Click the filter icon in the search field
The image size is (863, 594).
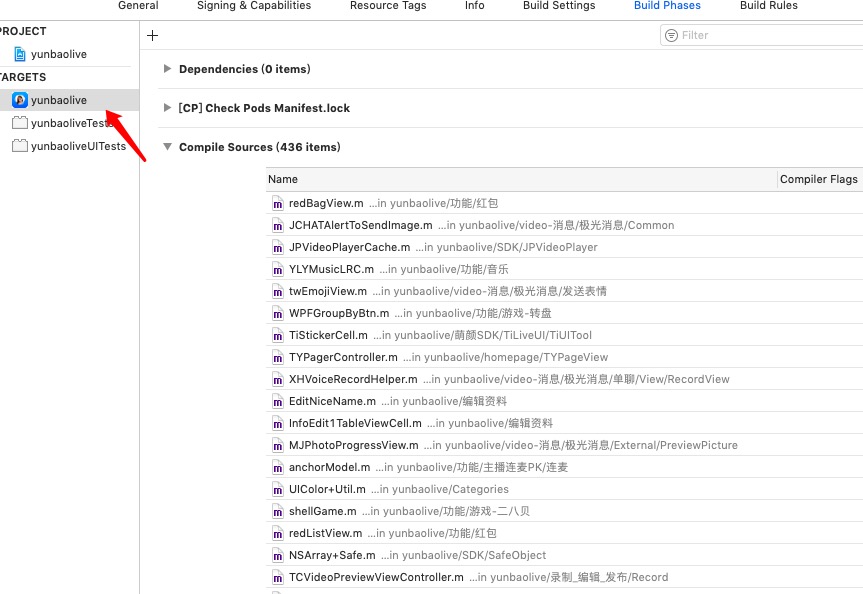[x=671, y=35]
